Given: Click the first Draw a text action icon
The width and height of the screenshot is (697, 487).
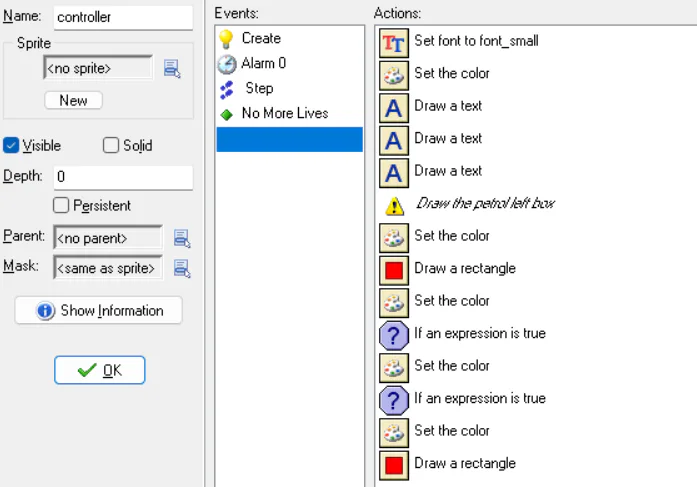Looking at the screenshot, I should (394, 106).
